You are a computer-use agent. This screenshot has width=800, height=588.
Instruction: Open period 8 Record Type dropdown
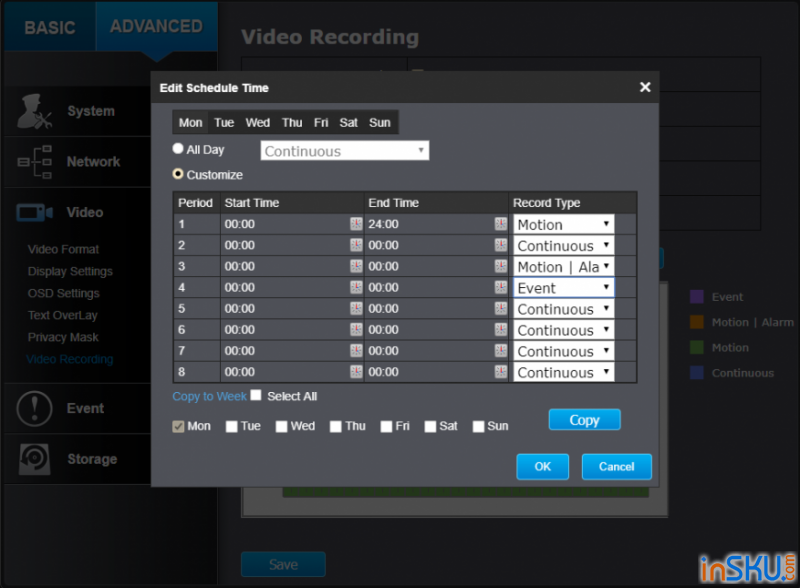564,372
